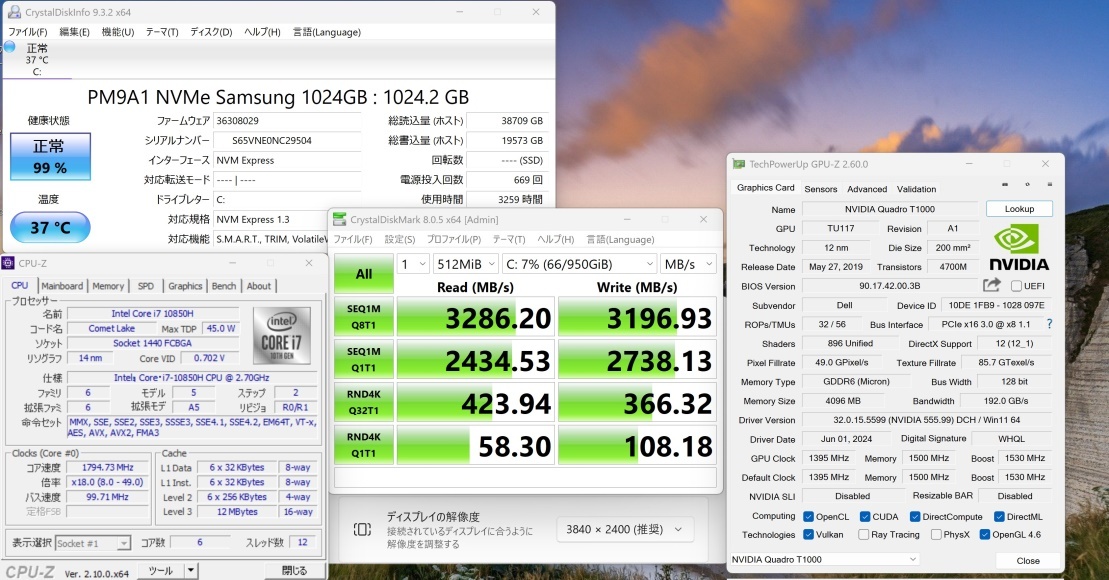Toggle the CUDA checkbox

pos(864,516)
